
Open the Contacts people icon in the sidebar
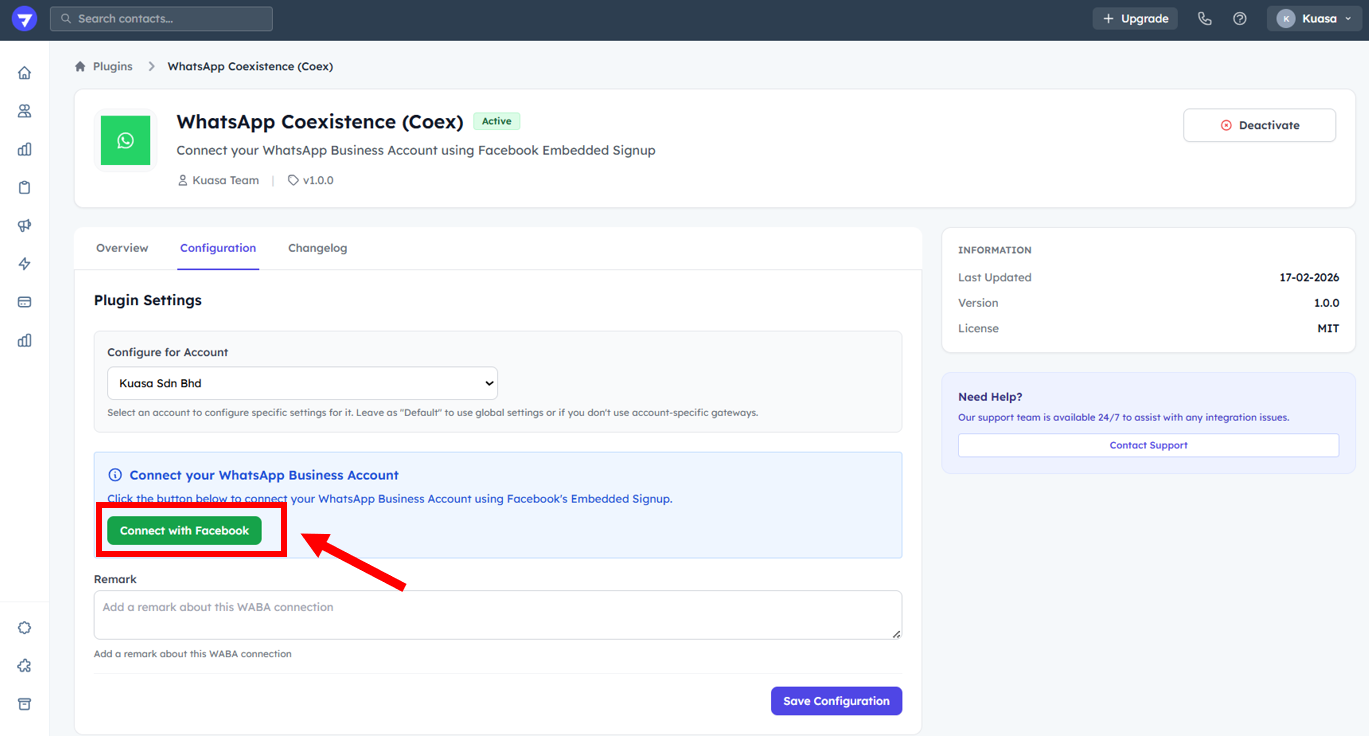(24, 111)
